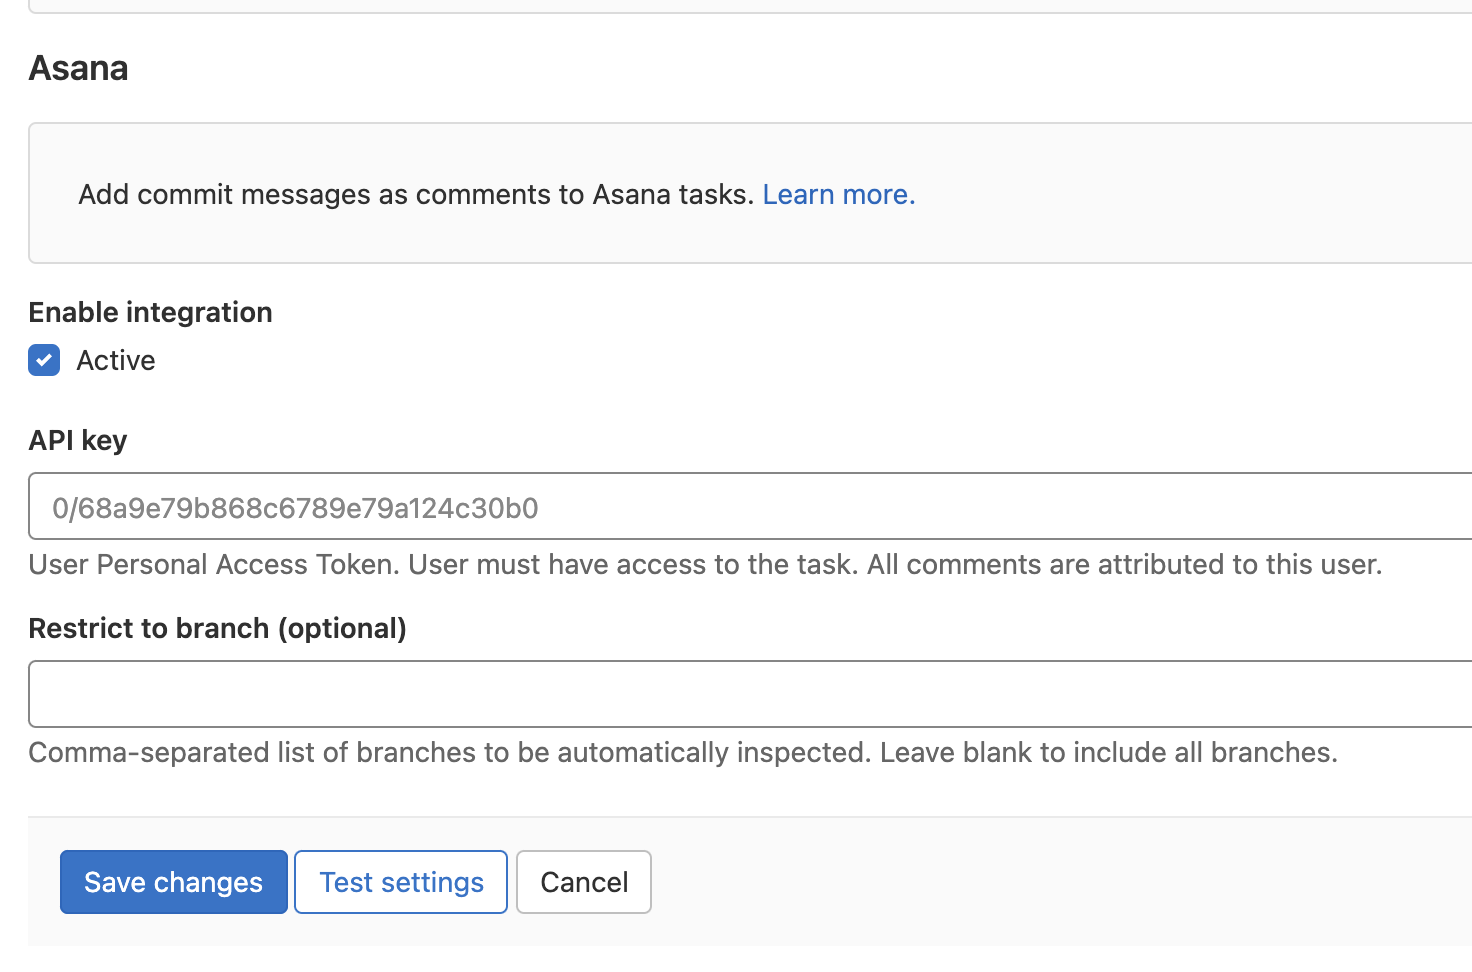Click the User Personal Access Token help text
1472x972 pixels.
(x=705, y=564)
